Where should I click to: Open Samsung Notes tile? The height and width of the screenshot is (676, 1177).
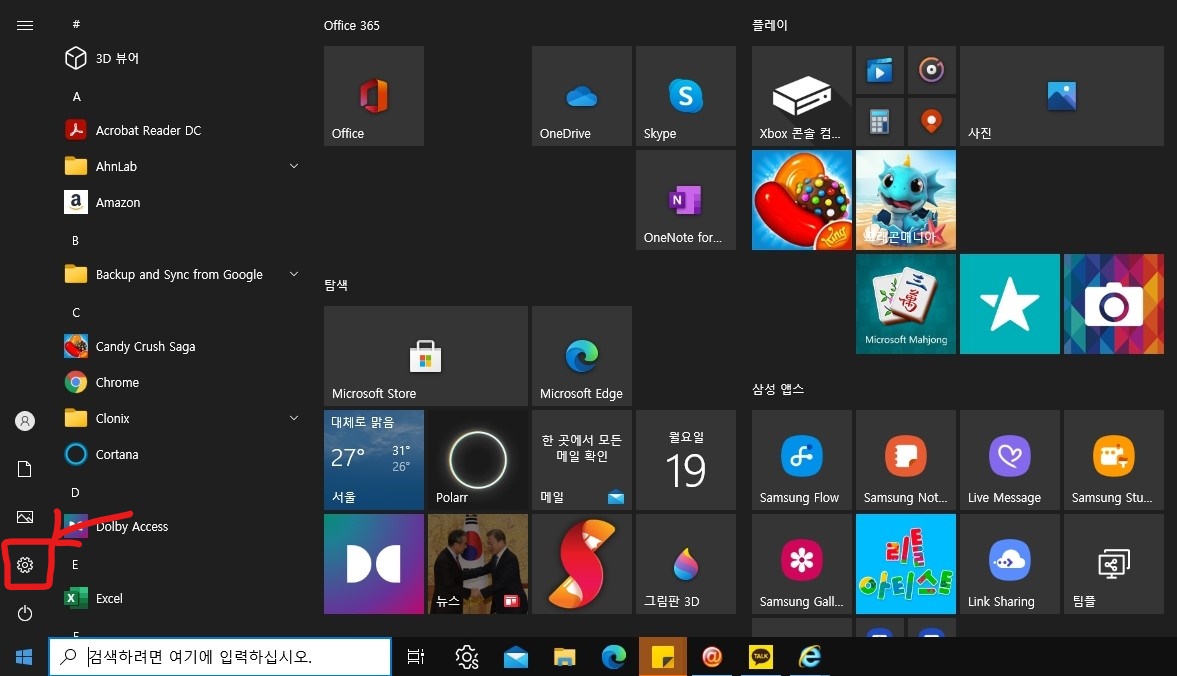[x=906, y=460]
